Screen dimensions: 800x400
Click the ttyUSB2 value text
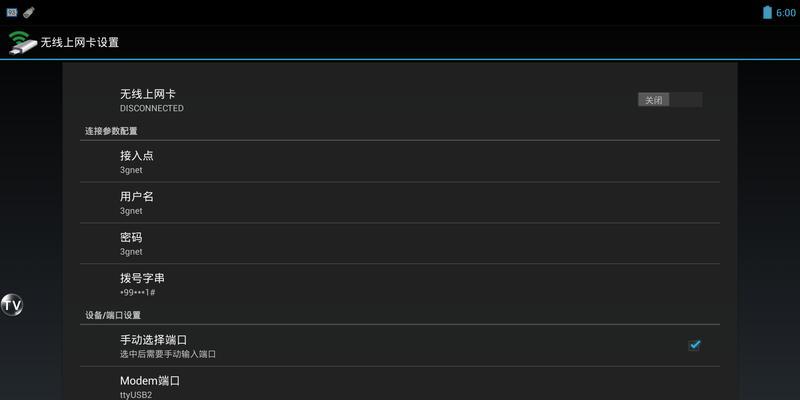(136, 395)
